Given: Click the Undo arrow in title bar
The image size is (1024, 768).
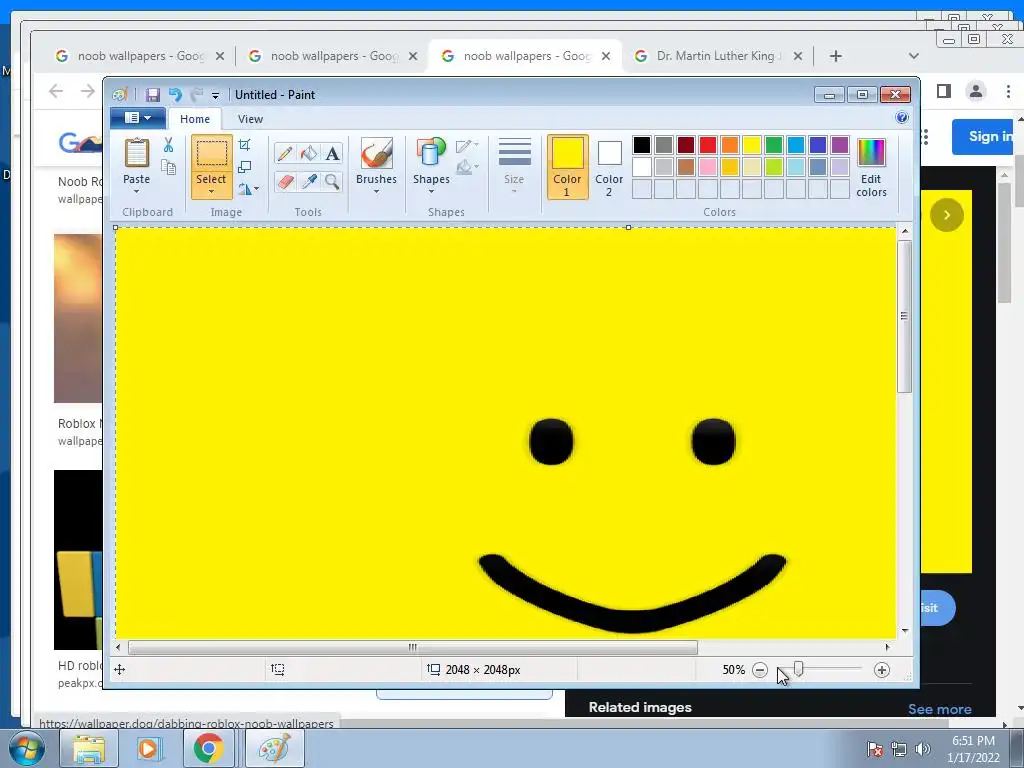Looking at the screenshot, I should [x=175, y=95].
